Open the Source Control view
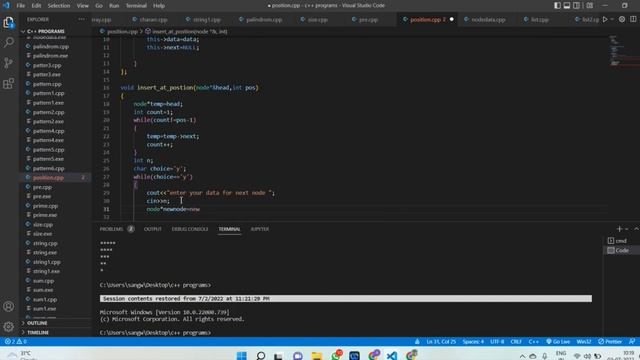Viewport: 640px width, 360px height. 9,63
